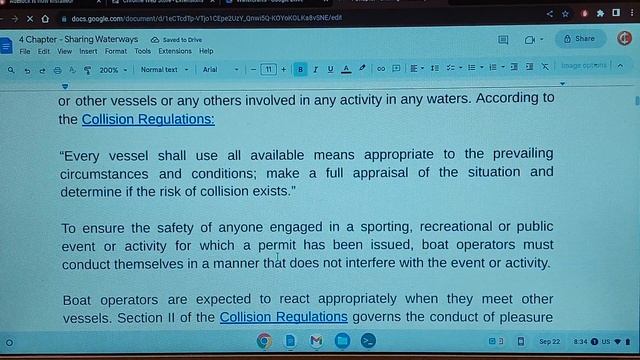The width and height of the screenshot is (640, 360).
Task: Collapse the toolbar menus with chevron
Action: click(620, 65)
